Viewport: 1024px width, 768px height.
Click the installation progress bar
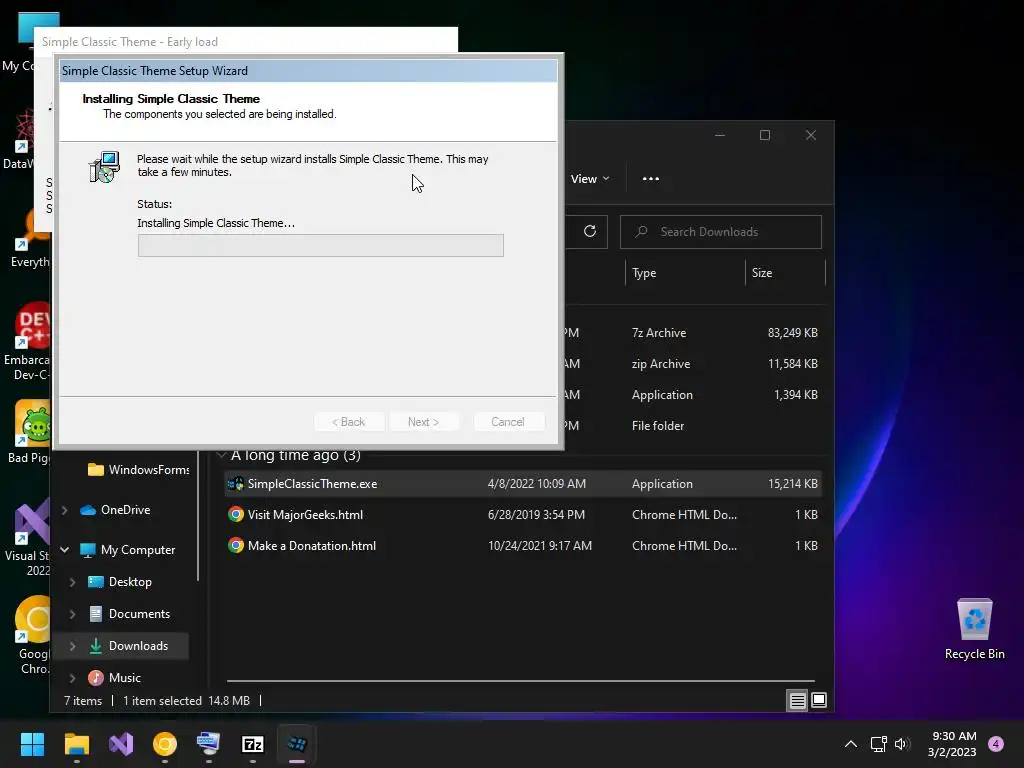(x=321, y=246)
